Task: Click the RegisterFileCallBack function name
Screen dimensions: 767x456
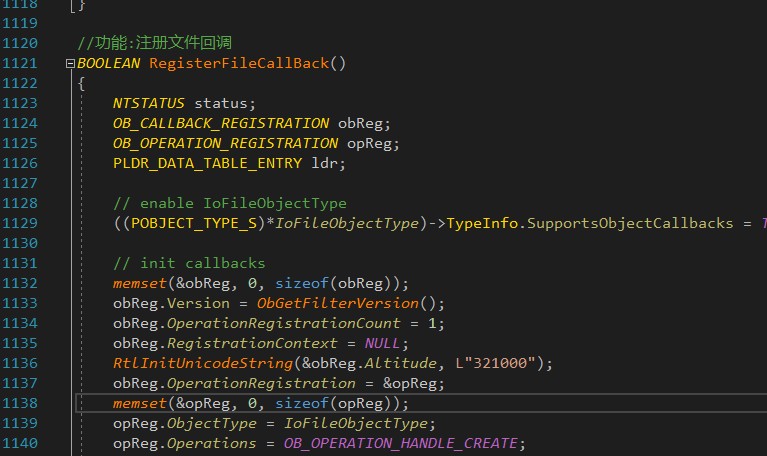Action: click(x=239, y=64)
